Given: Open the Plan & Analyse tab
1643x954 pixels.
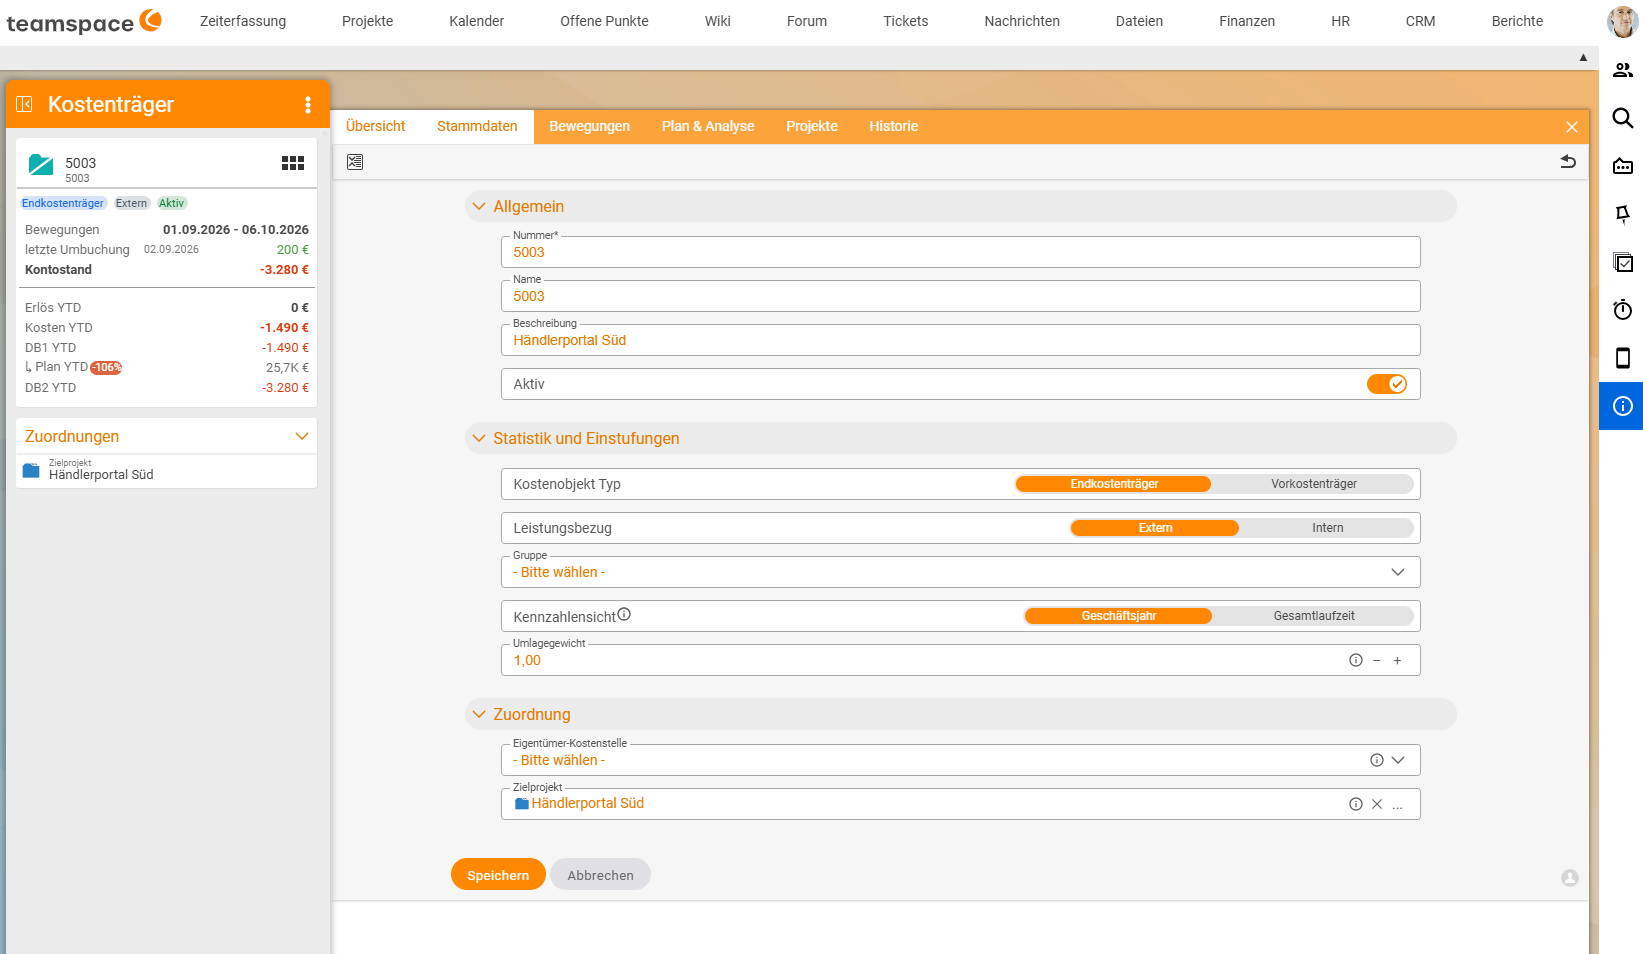Looking at the screenshot, I should coord(708,126).
